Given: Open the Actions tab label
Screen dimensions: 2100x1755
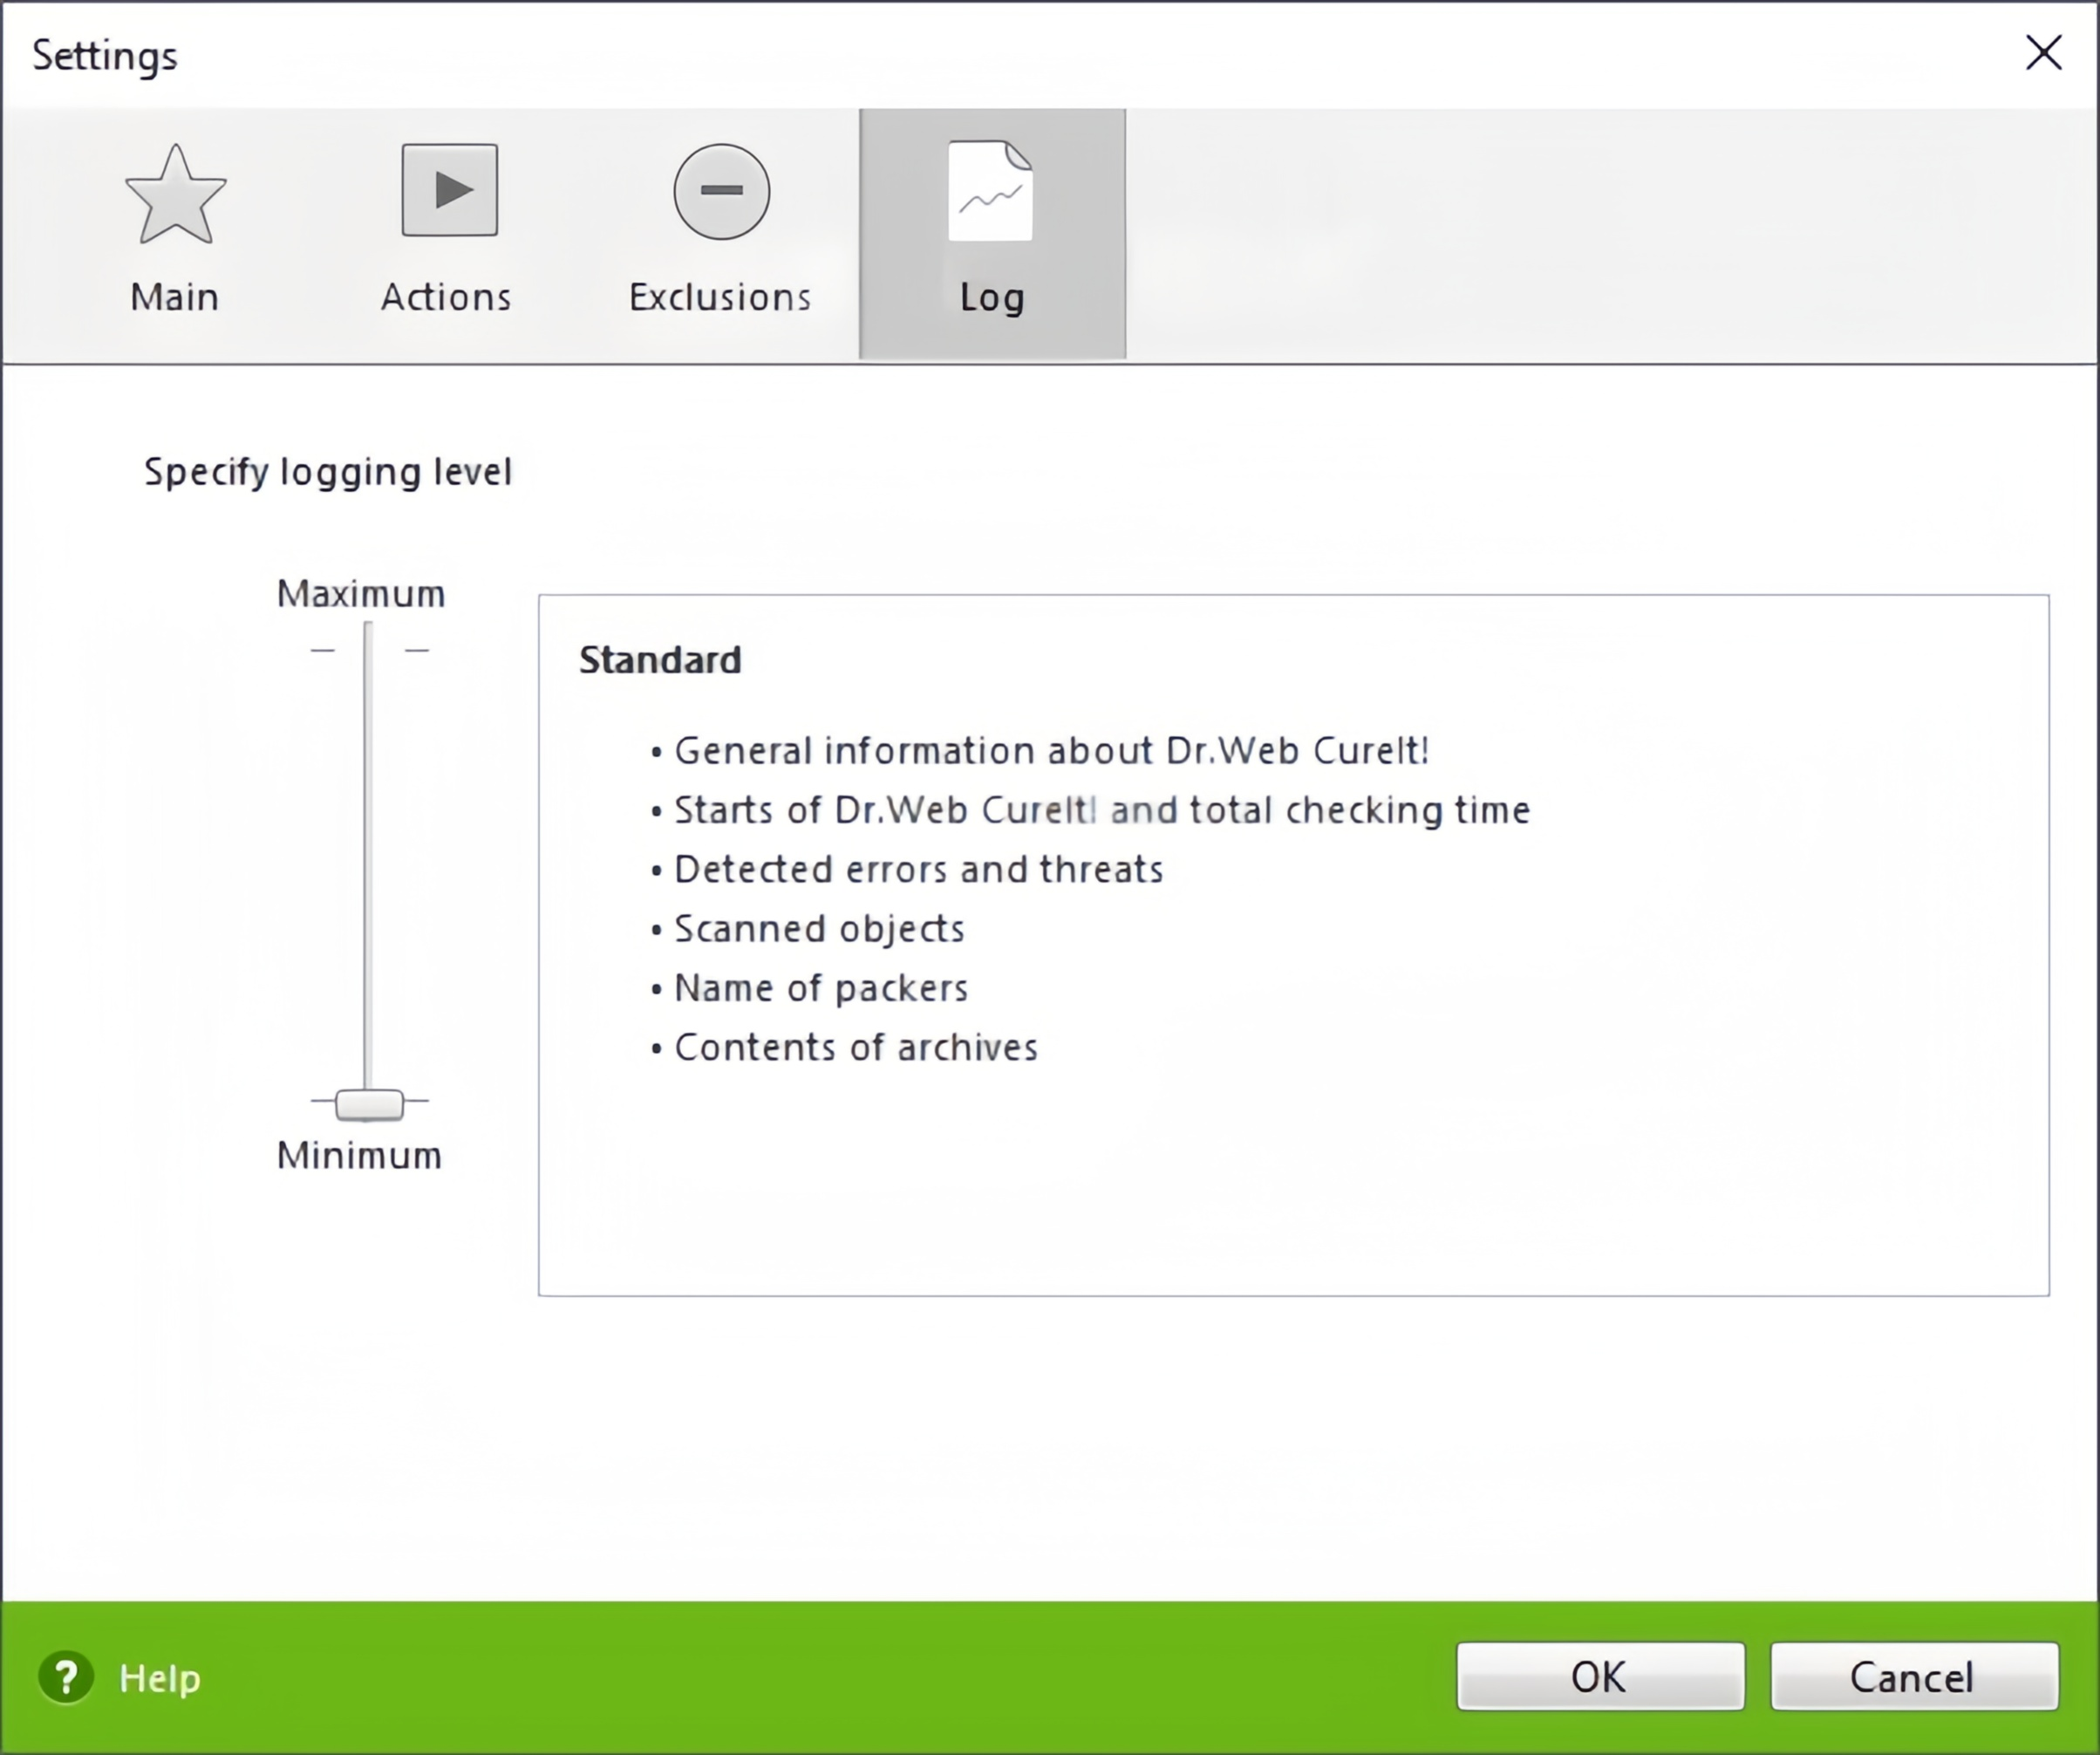Looking at the screenshot, I should pos(446,297).
